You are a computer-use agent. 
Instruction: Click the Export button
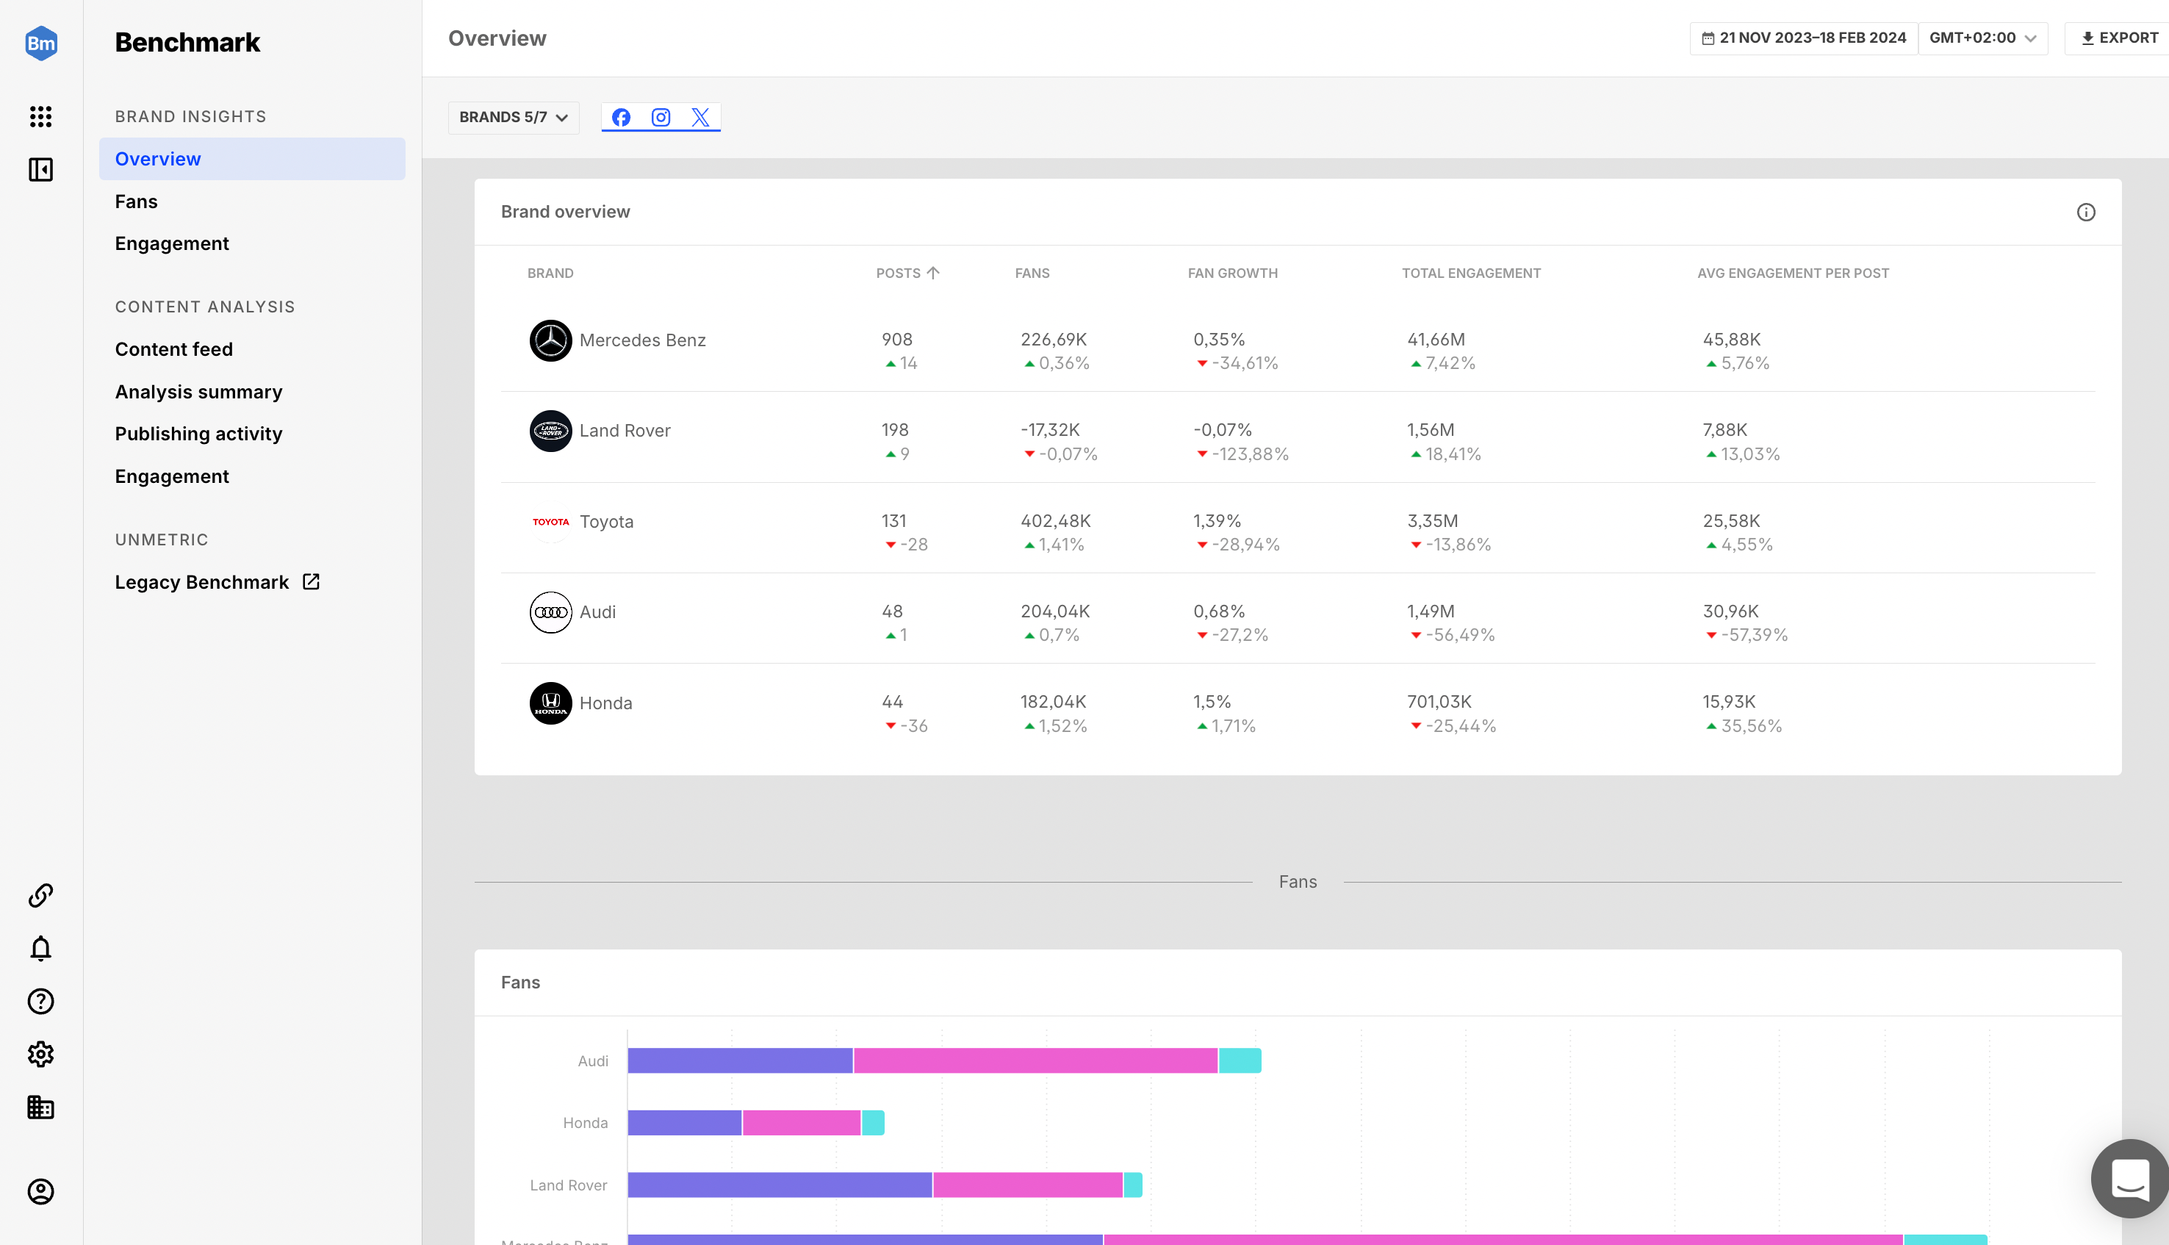(2119, 38)
